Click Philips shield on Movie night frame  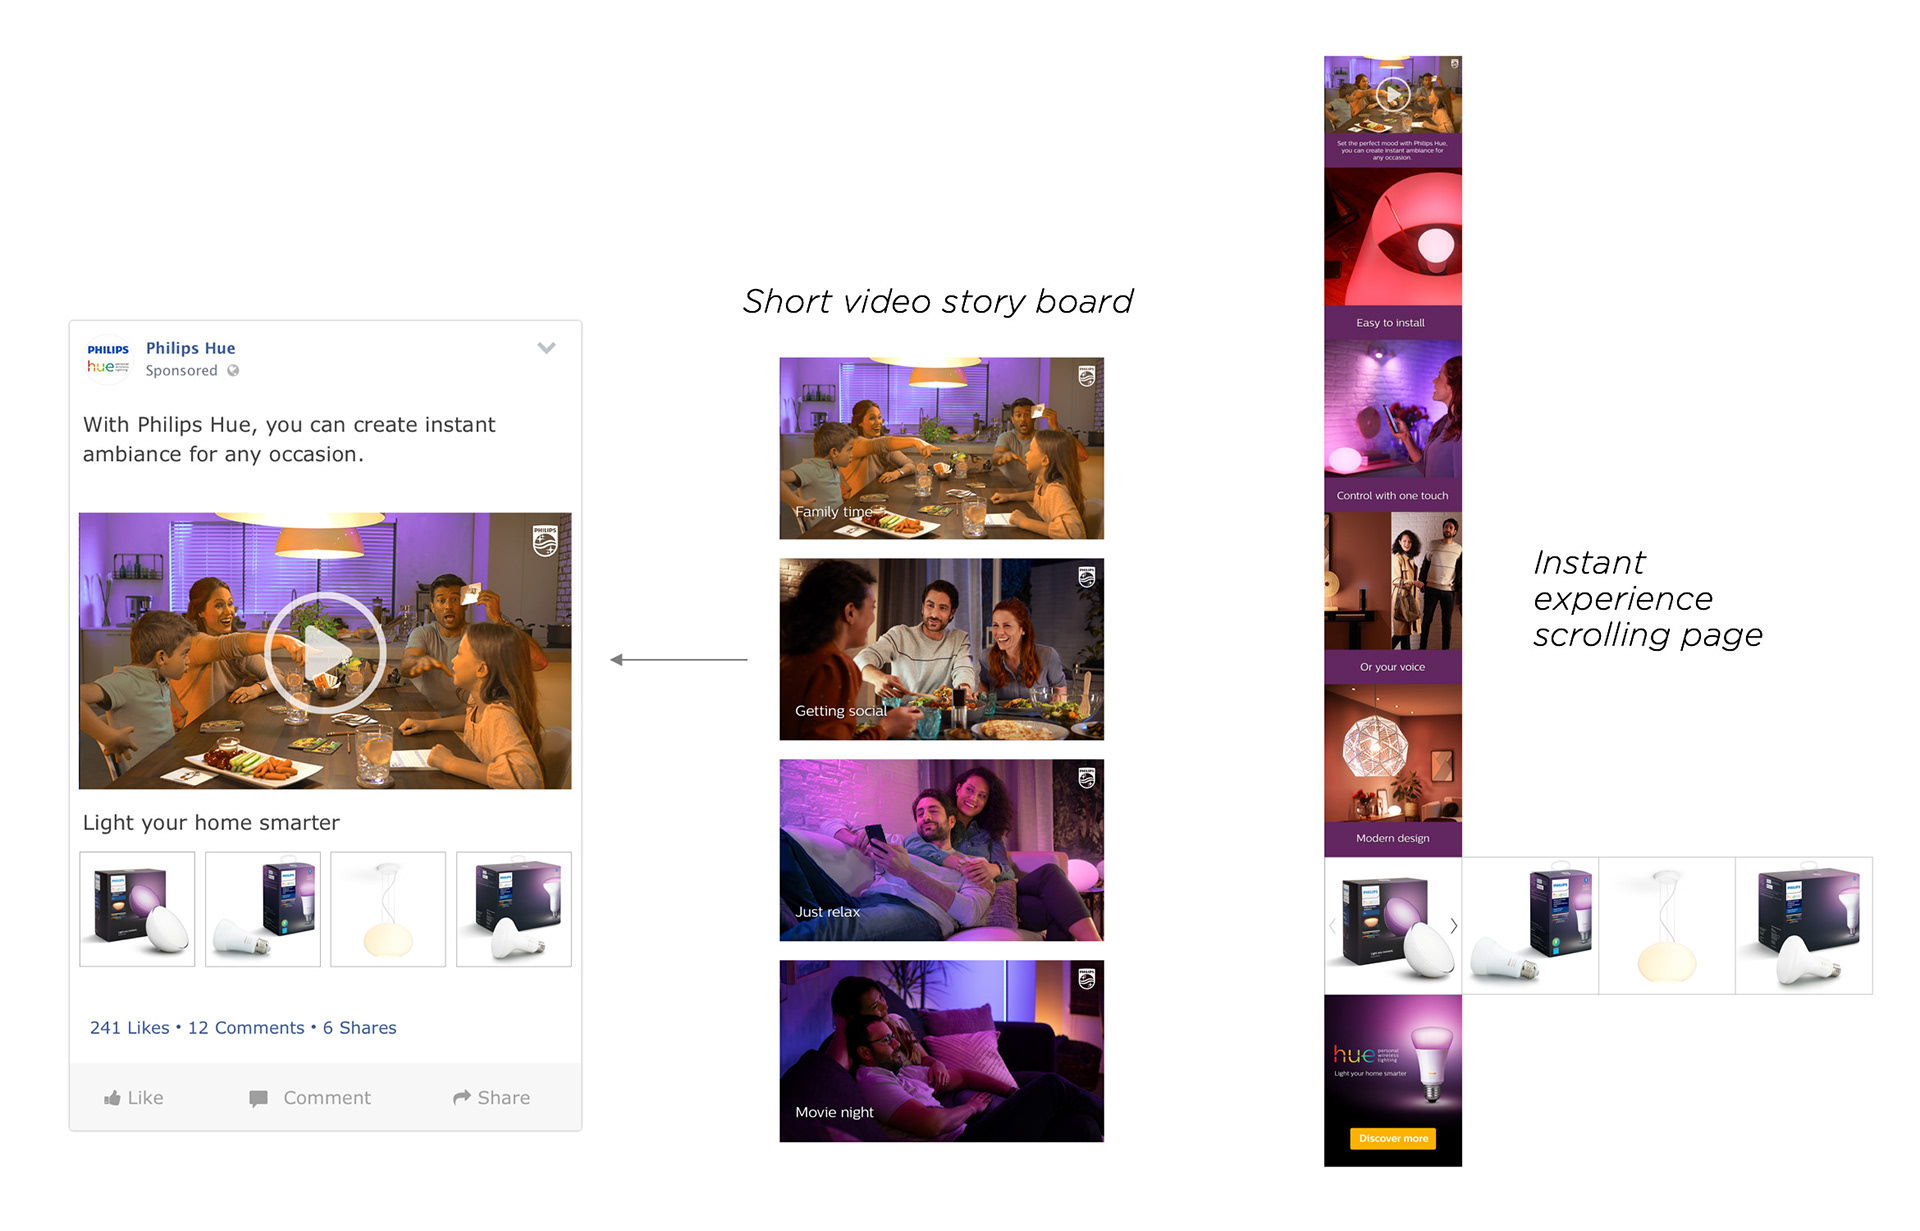coord(1087,979)
